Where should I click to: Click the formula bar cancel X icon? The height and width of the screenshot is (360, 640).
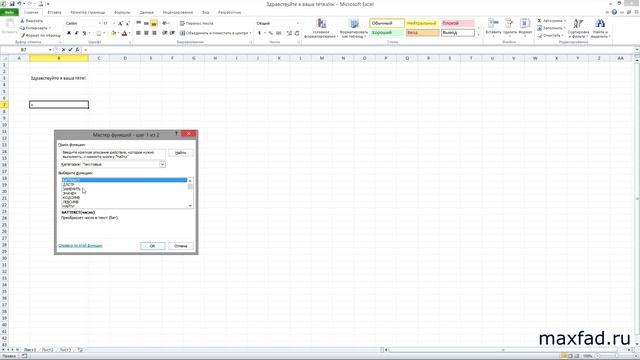[x=63, y=50]
